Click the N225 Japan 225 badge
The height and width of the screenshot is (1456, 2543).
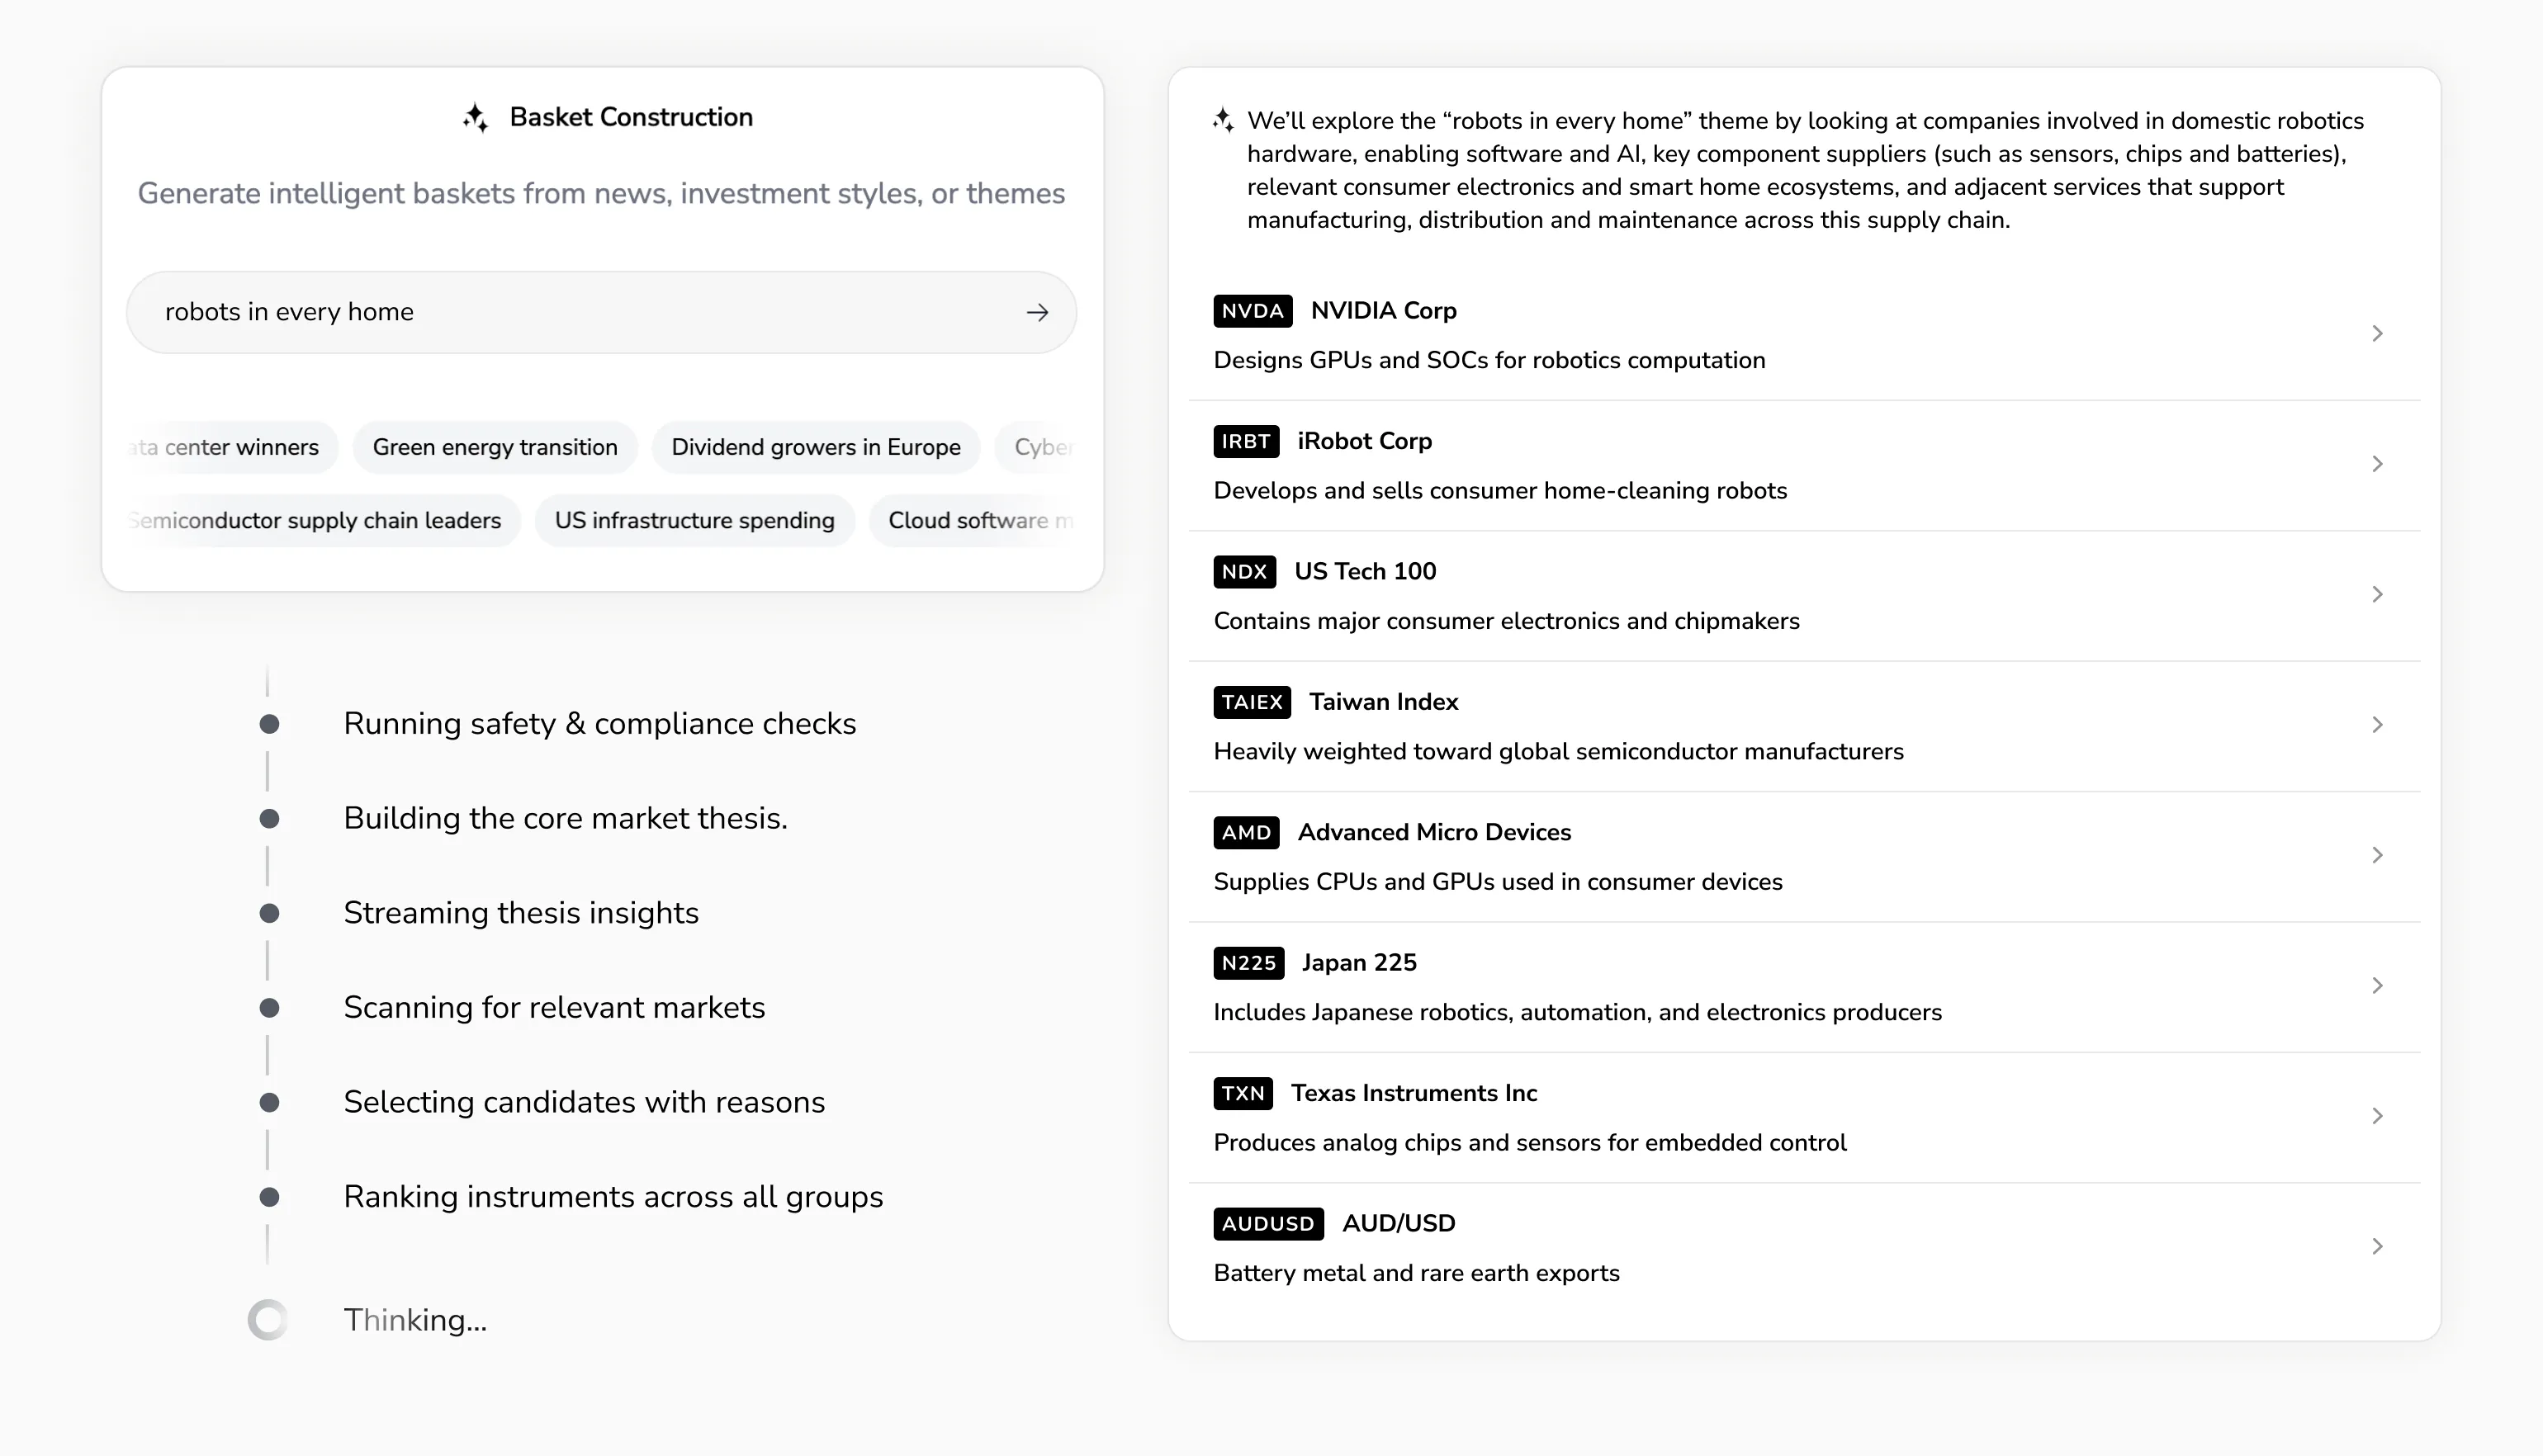click(x=1249, y=963)
